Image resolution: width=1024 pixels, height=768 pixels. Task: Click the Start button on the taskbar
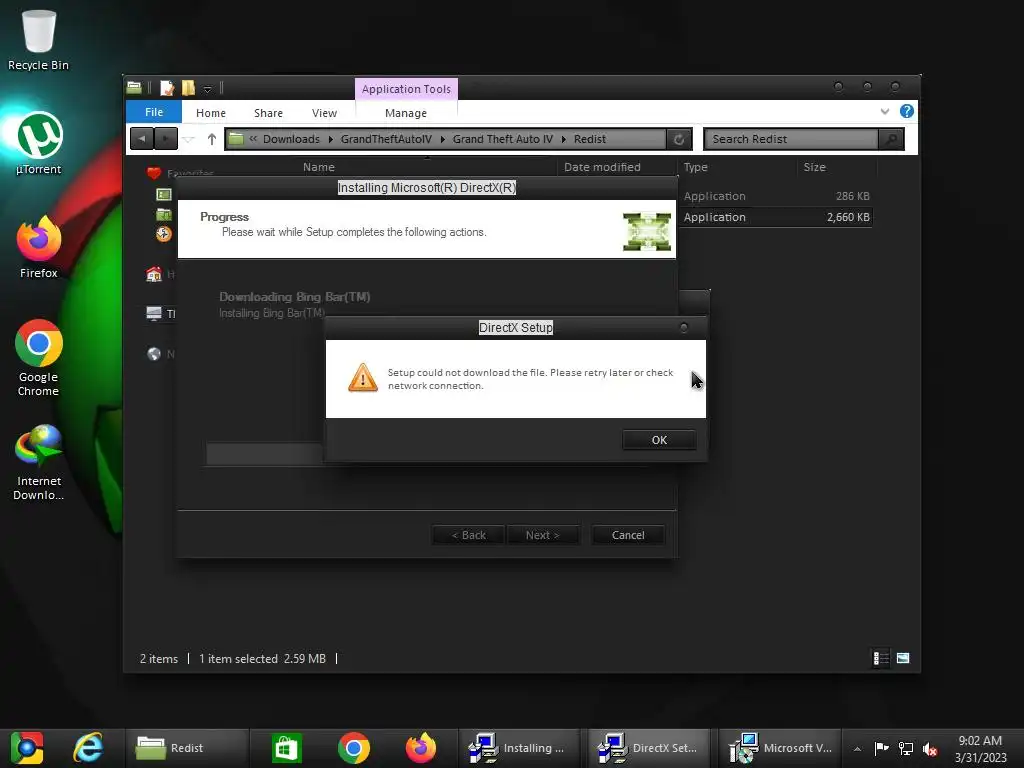pyautogui.click(x=27, y=748)
